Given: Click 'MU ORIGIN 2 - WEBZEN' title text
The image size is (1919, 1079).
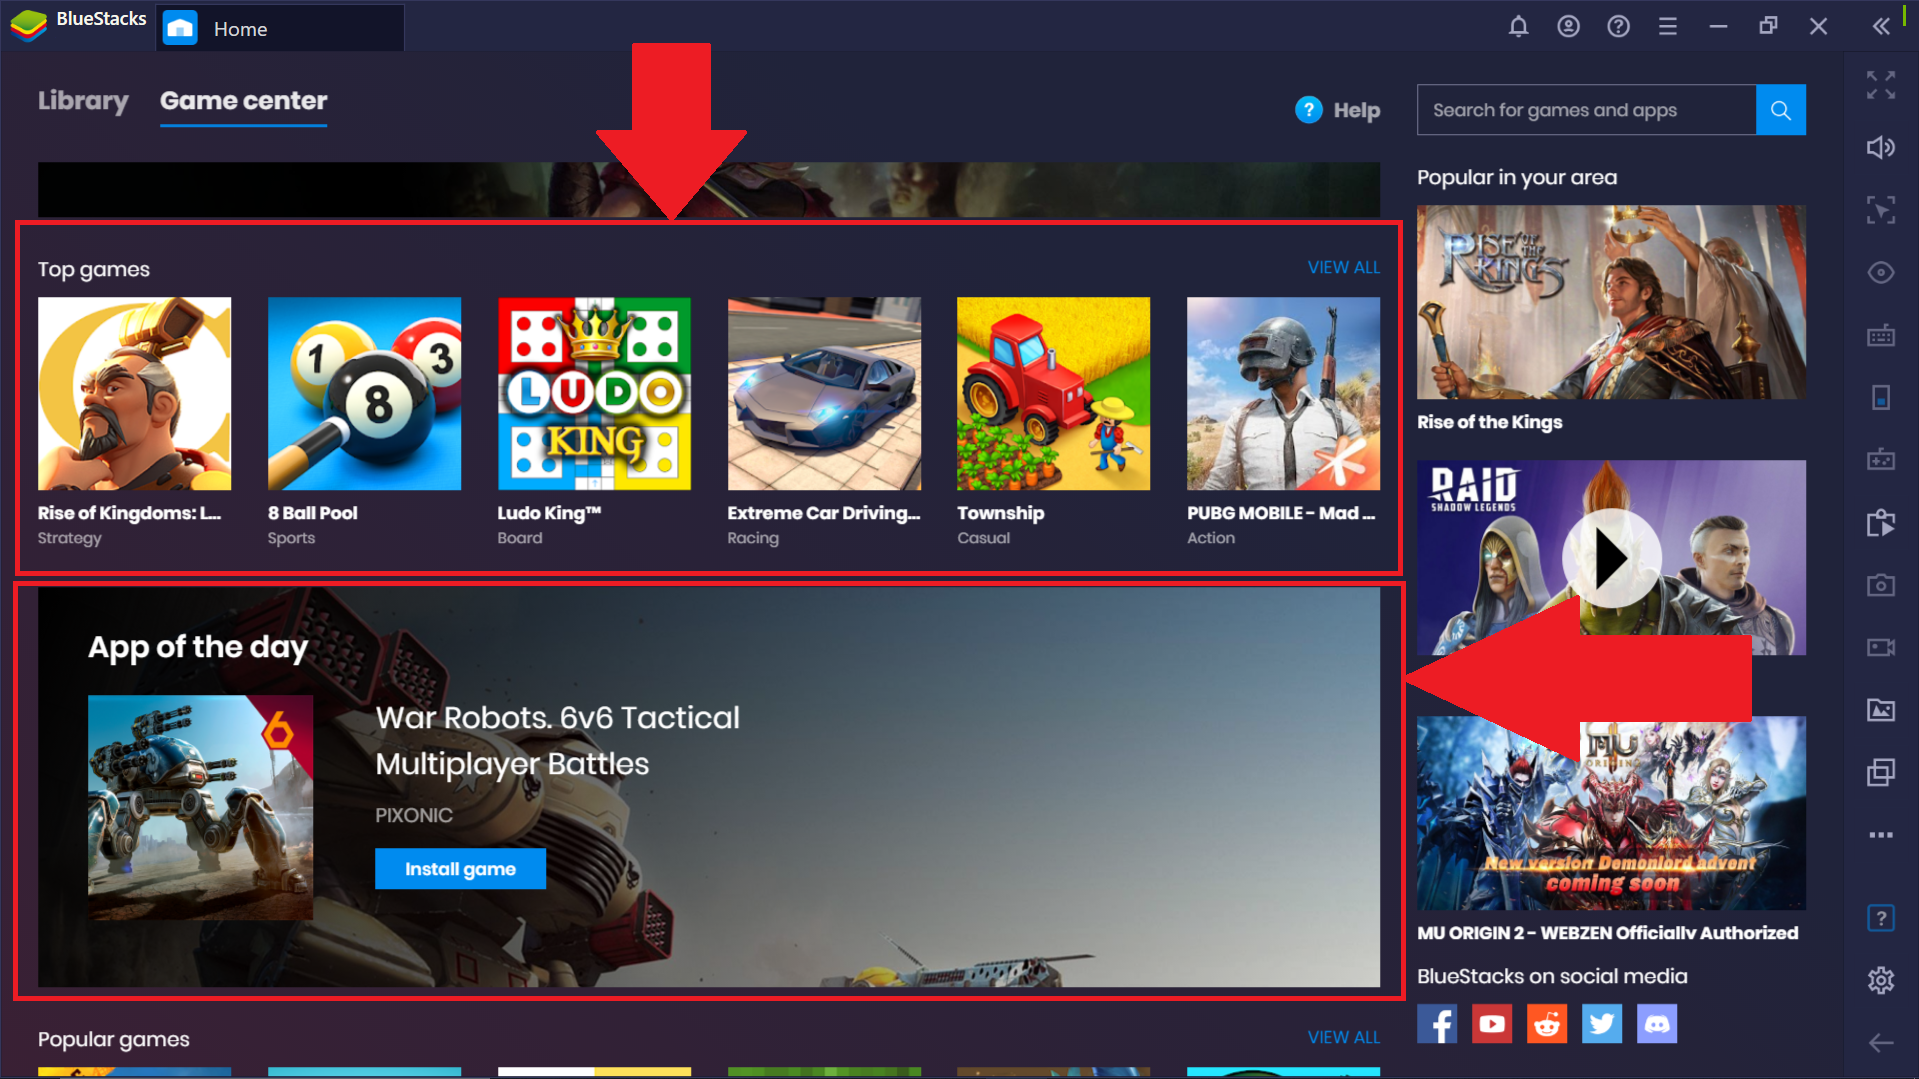Looking at the screenshot, I should coord(1607,933).
